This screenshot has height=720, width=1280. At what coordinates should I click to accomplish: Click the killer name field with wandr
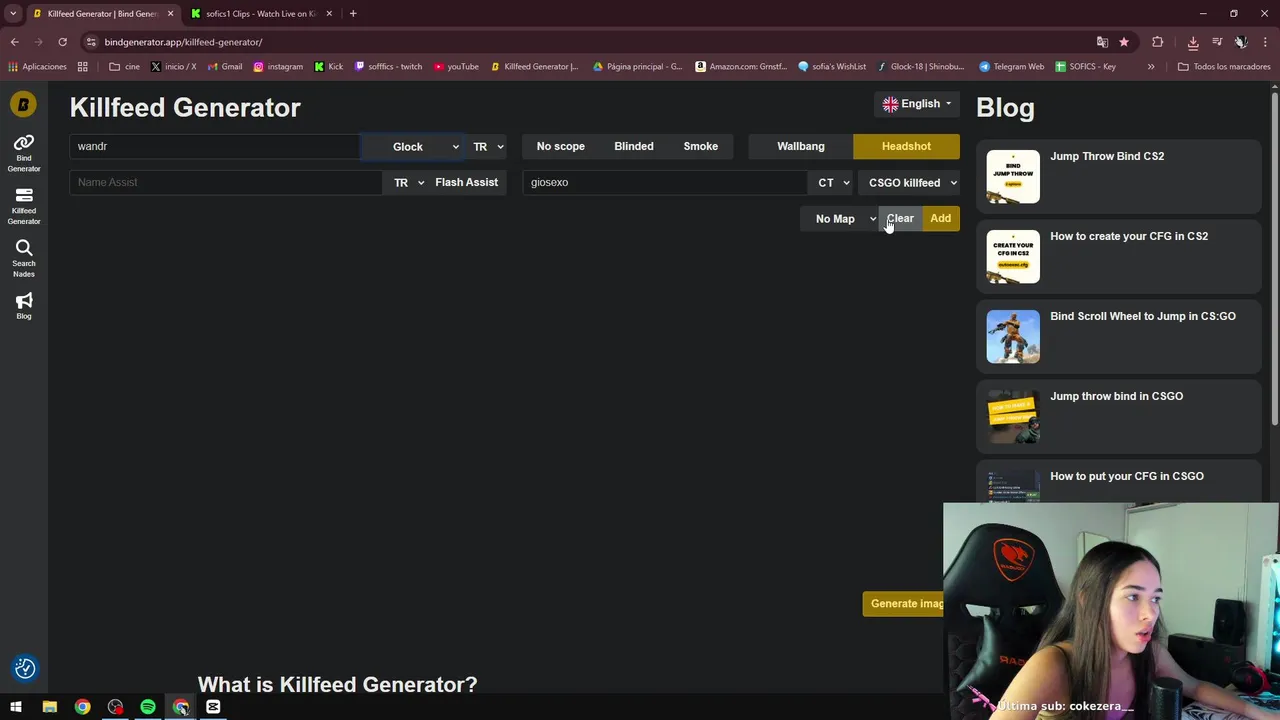coord(214,146)
